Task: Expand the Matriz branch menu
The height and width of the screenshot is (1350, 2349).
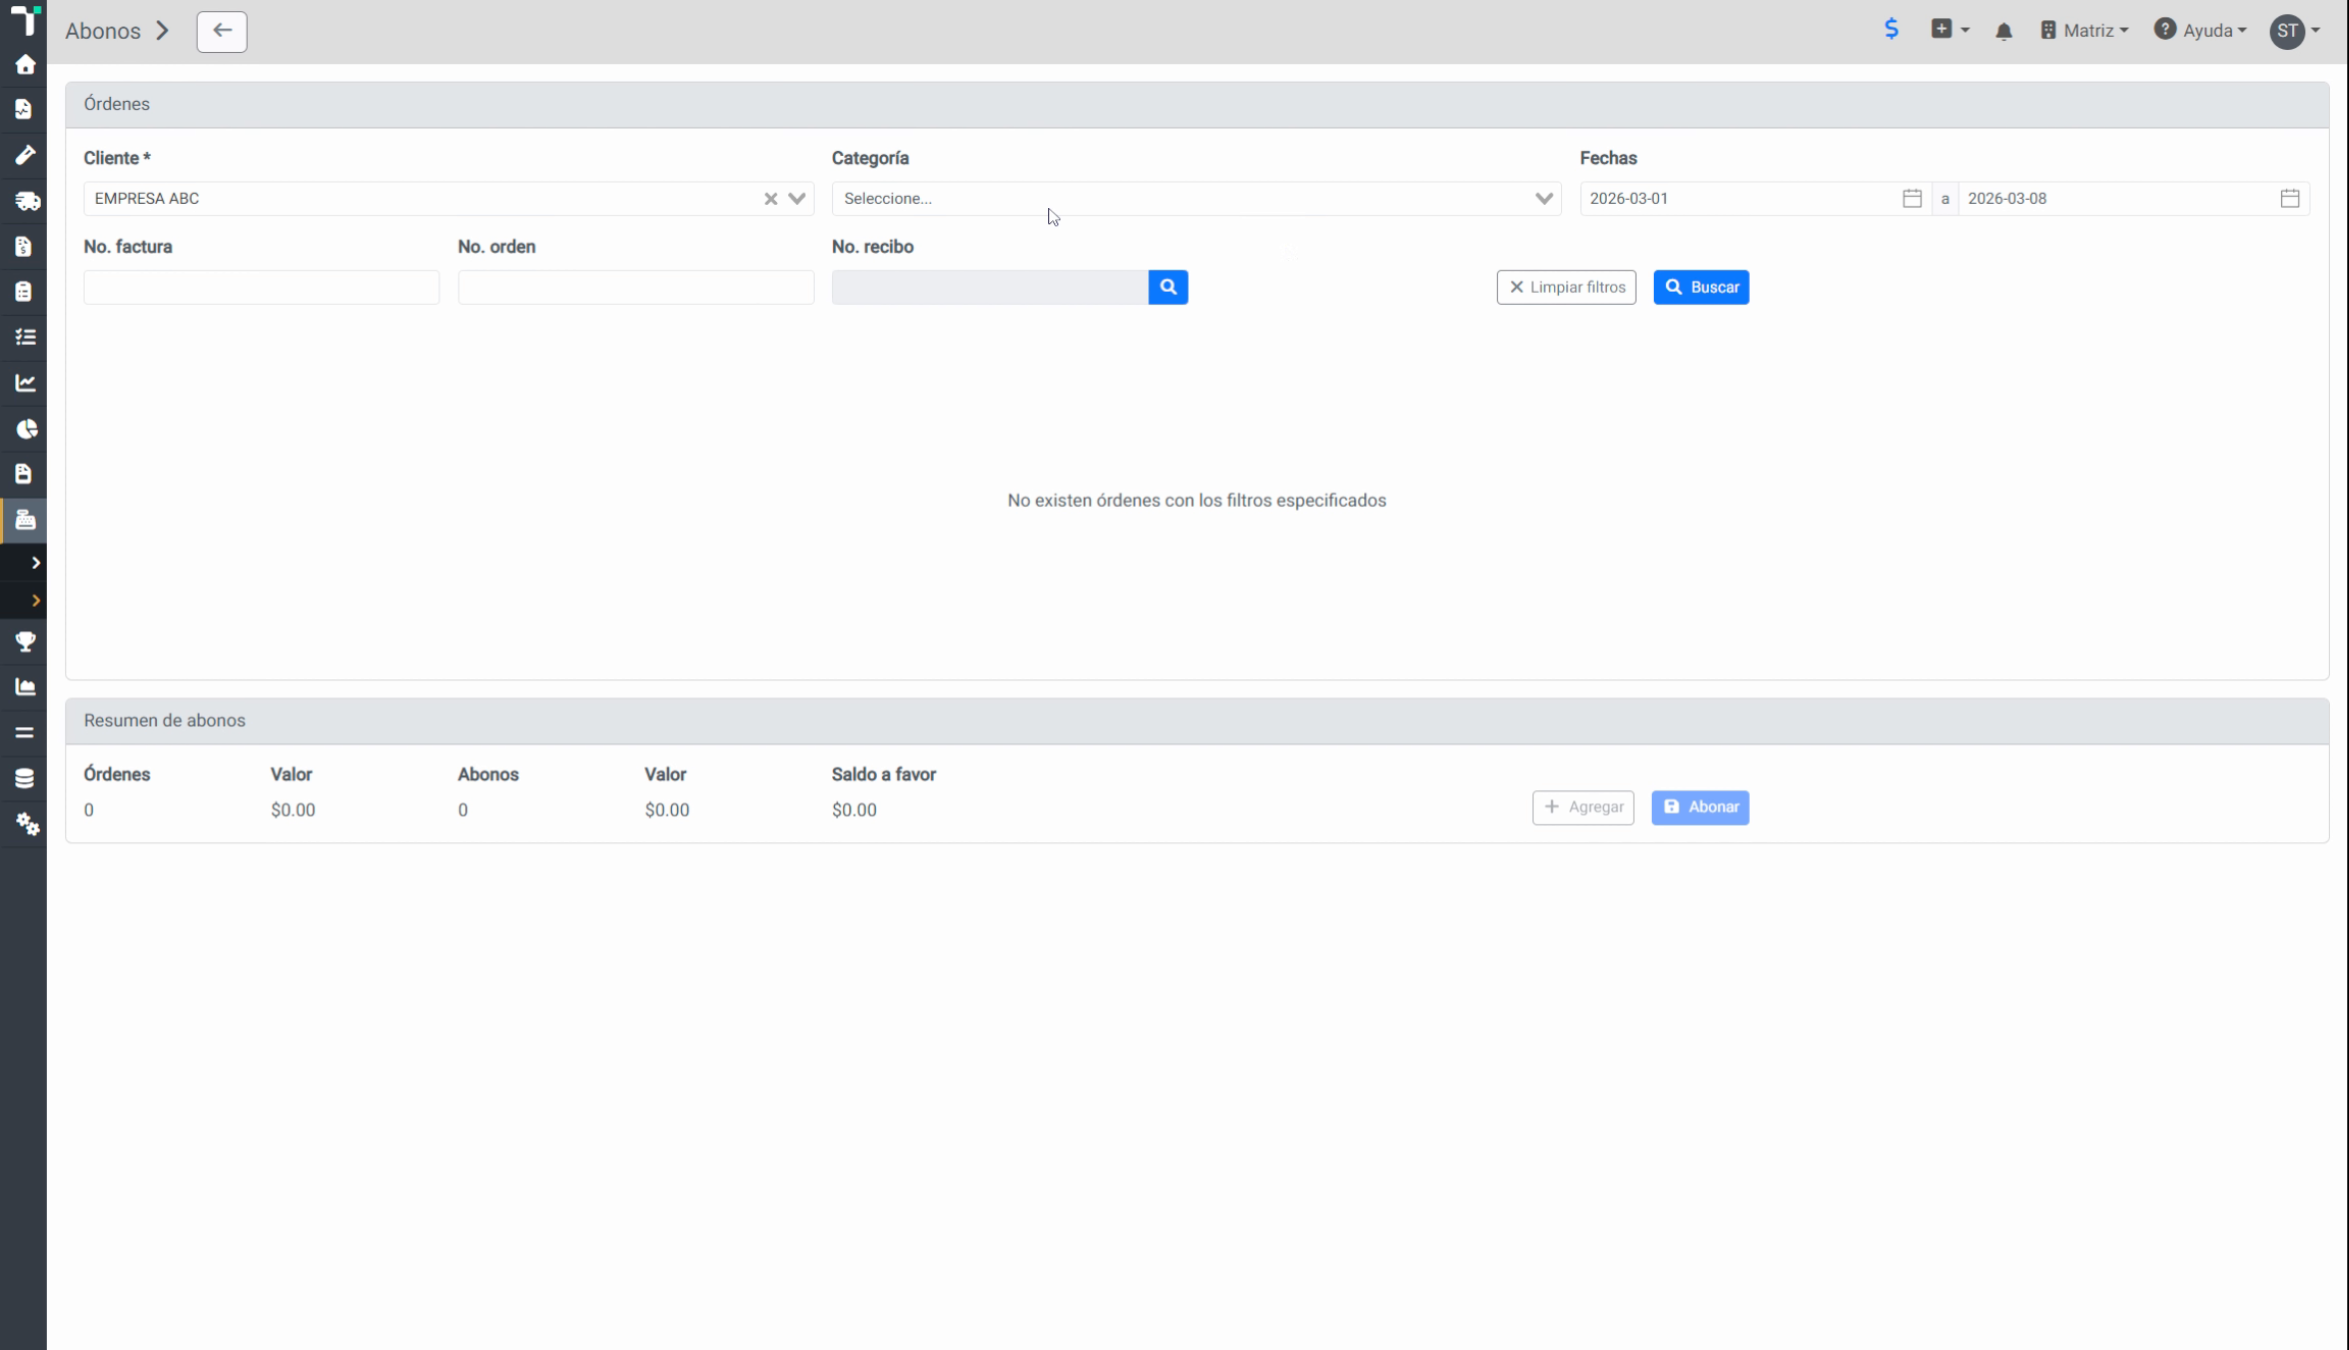Action: [2084, 31]
